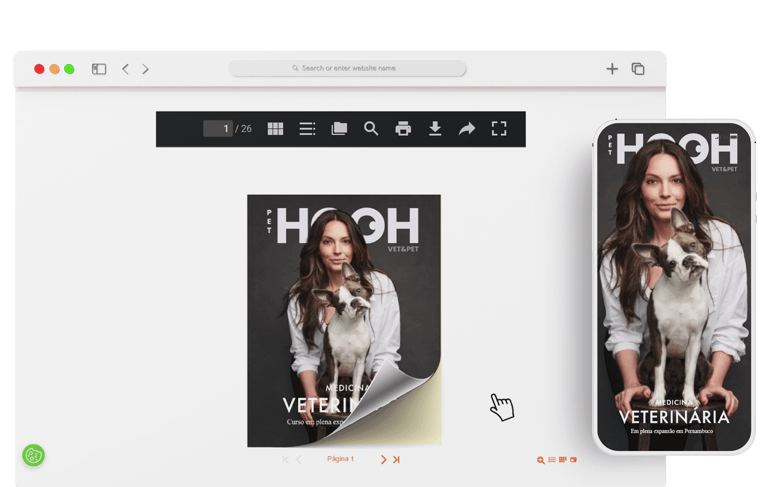Toggle the browser sidebar panel icon

[x=99, y=69]
